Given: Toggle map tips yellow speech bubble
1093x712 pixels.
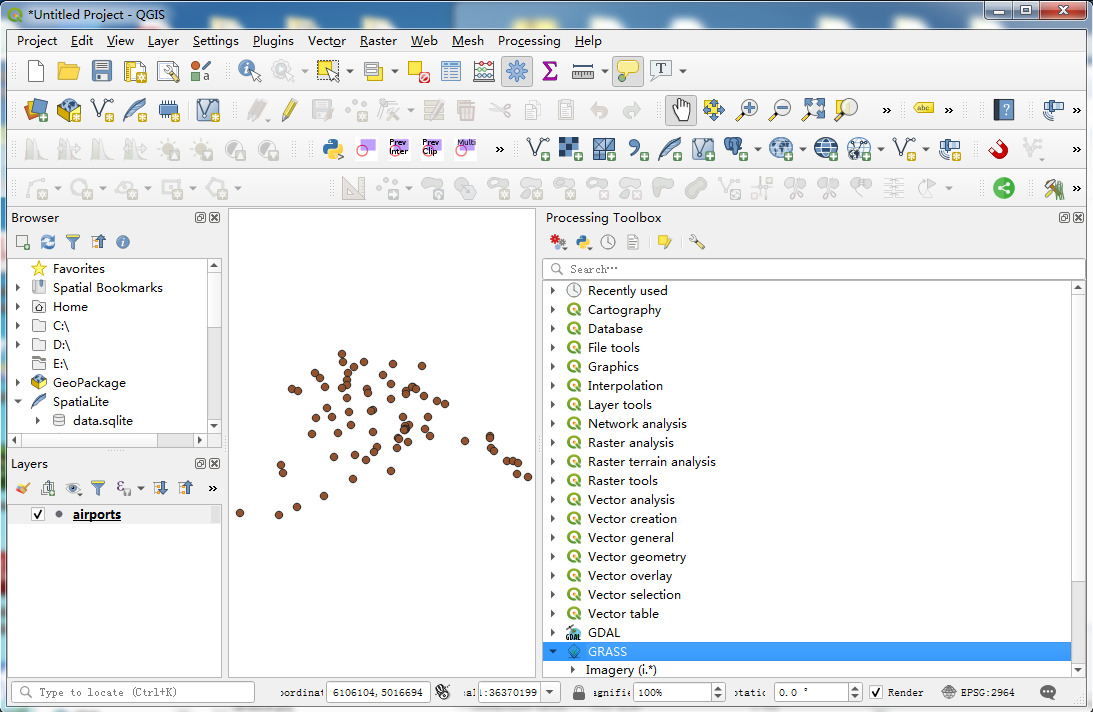Looking at the screenshot, I should (627, 71).
